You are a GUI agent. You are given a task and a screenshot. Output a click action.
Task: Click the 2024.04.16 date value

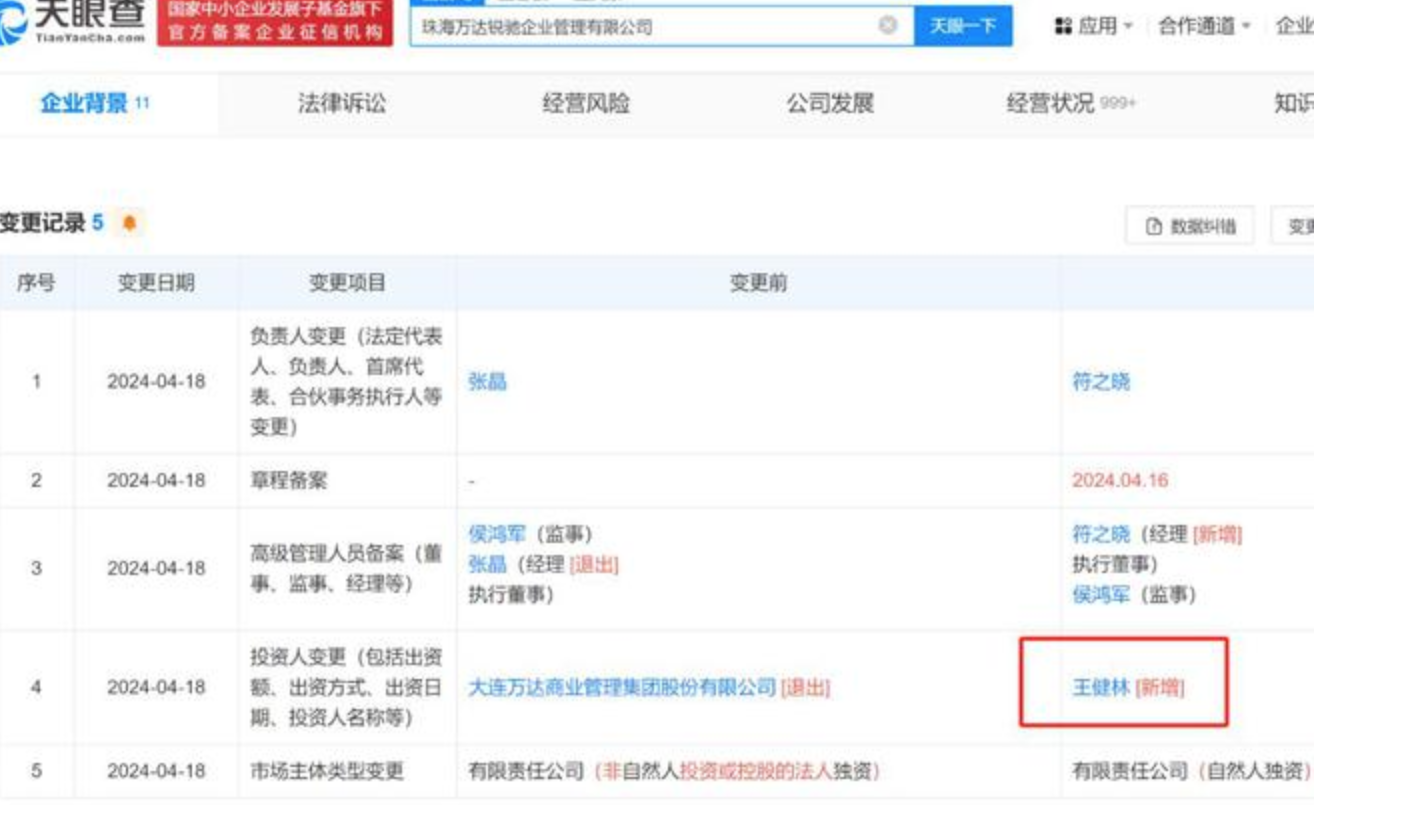pos(1120,480)
